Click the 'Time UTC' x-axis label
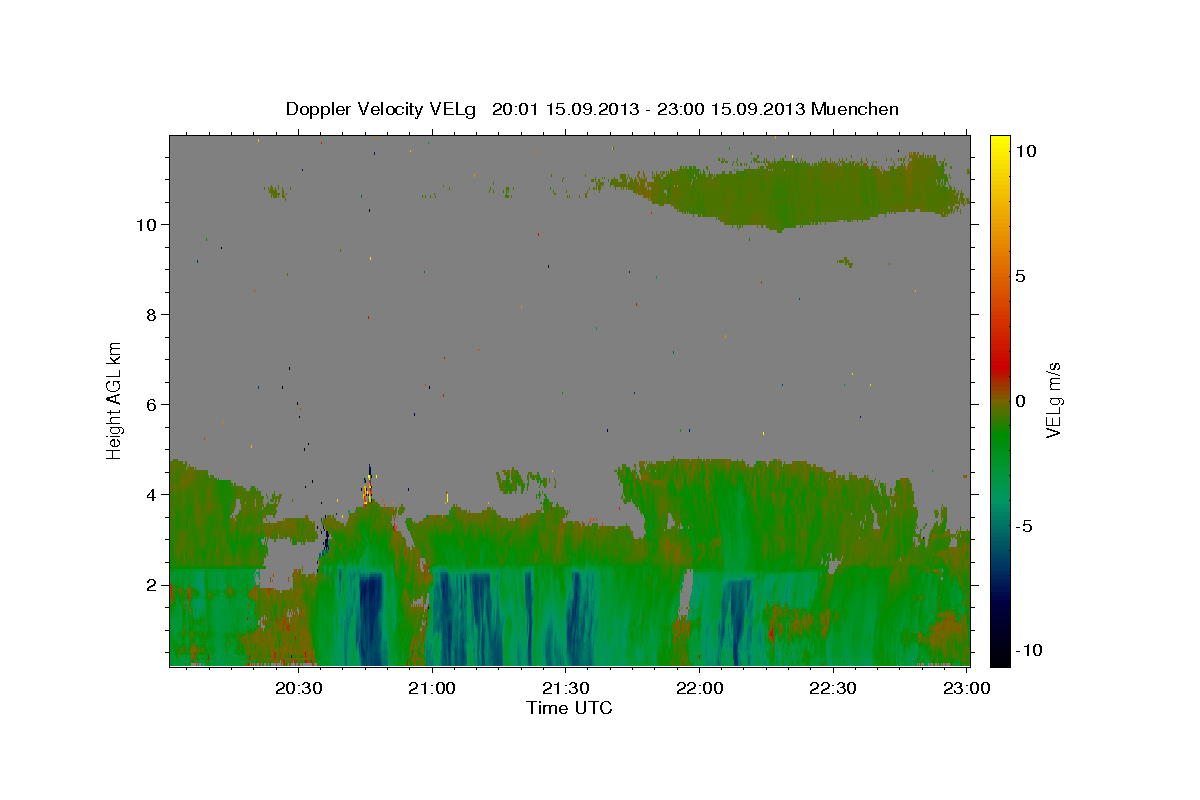The image size is (1200, 800). tap(569, 708)
